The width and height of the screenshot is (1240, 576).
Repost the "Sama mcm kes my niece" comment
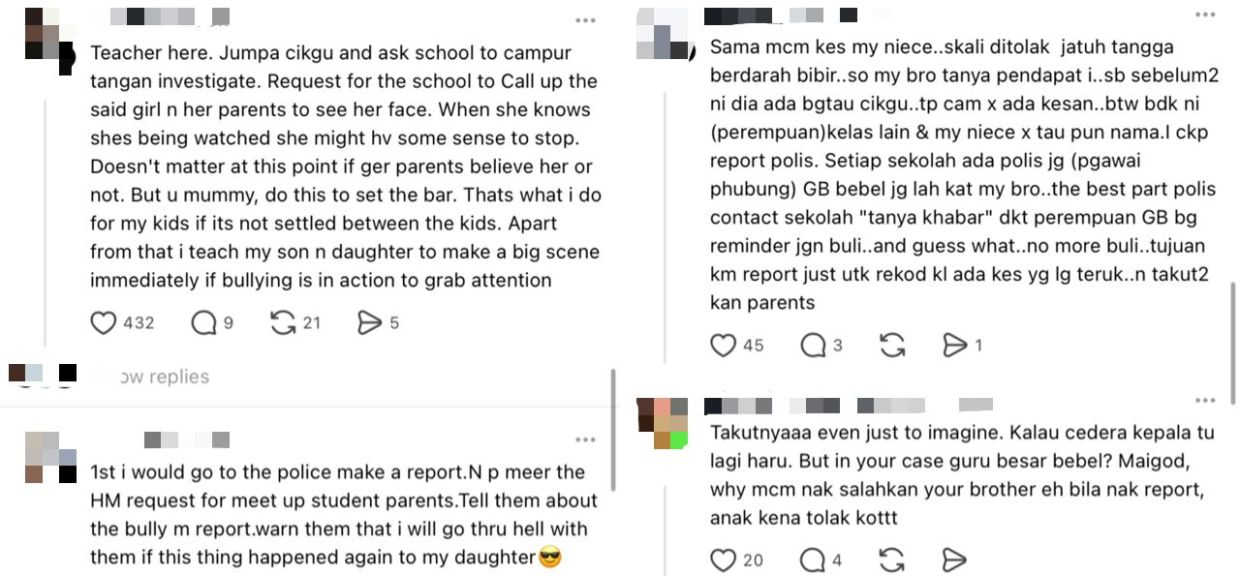point(892,345)
